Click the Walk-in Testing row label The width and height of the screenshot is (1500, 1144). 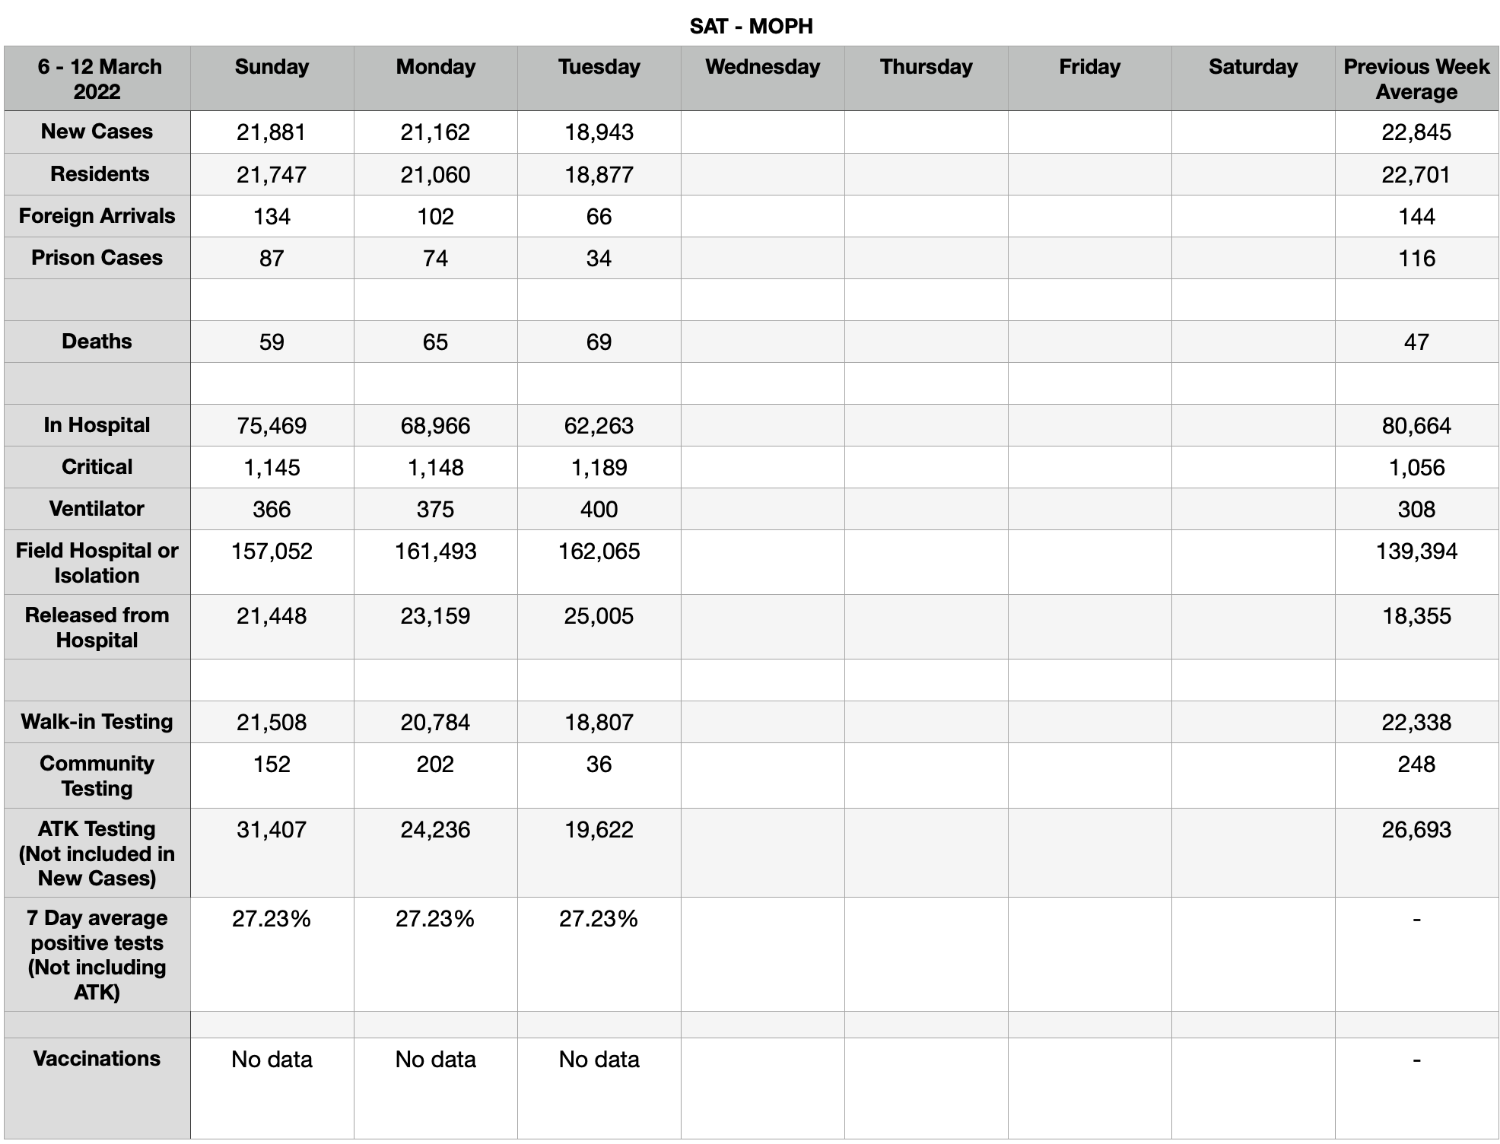(x=97, y=722)
